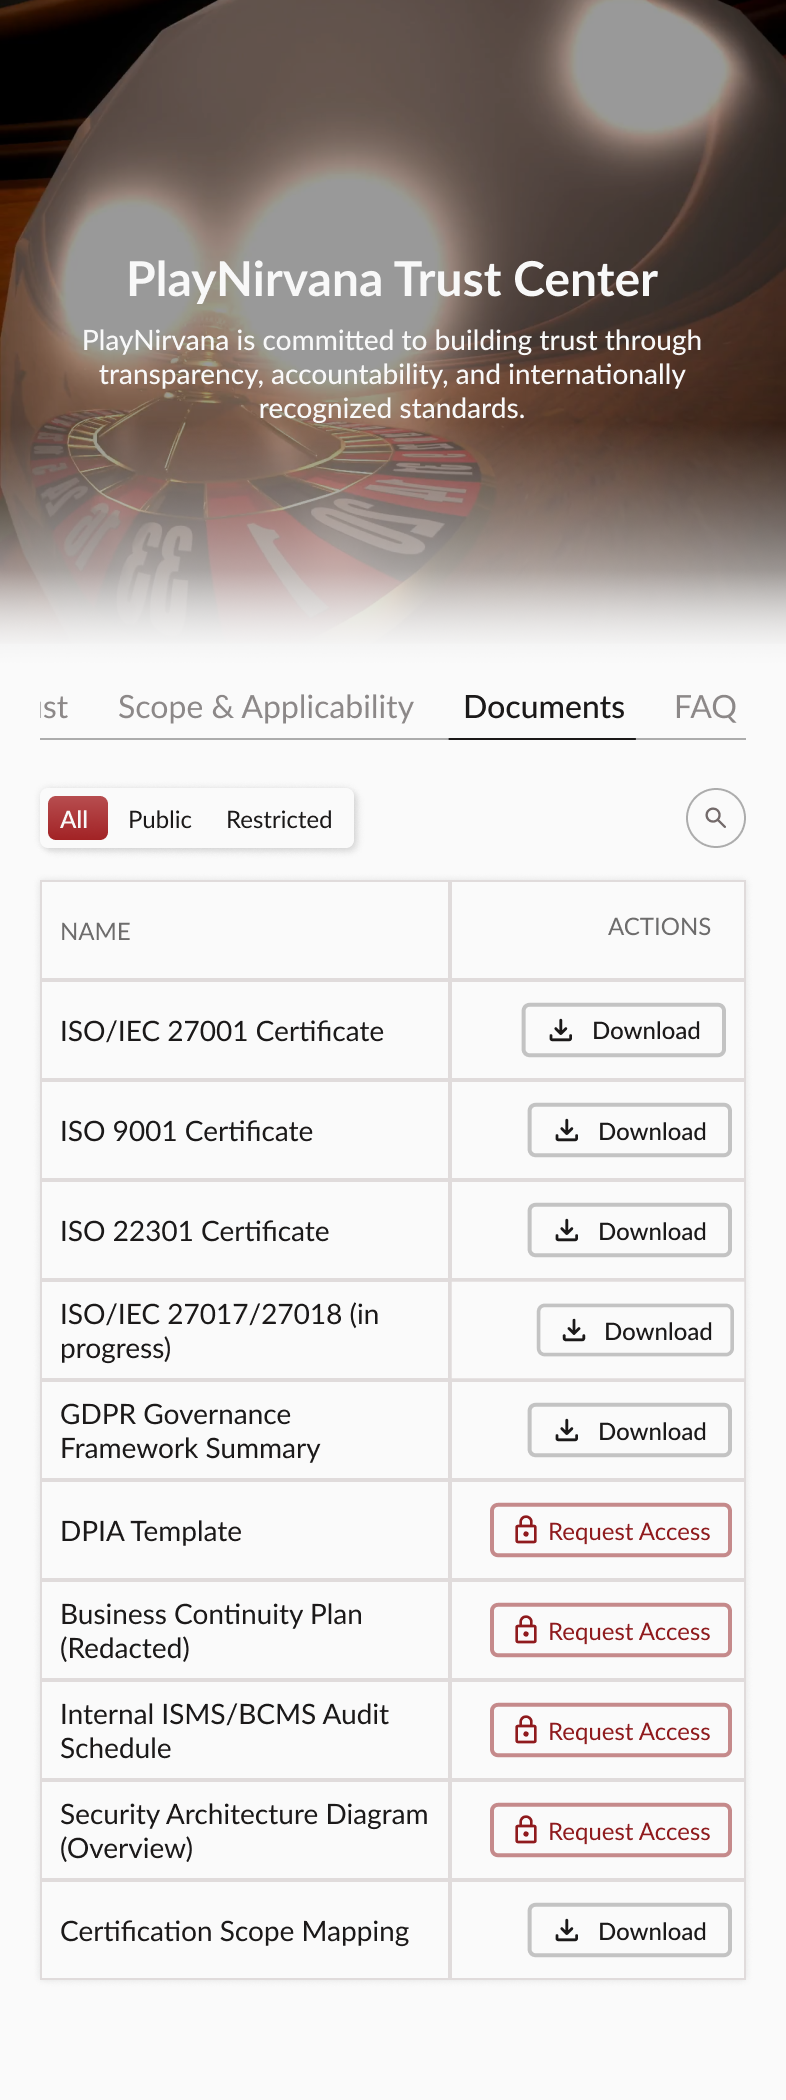This screenshot has width=786, height=2100.
Task: Download the ISO/IEC 27001 Certificate
Action: pos(624,1030)
